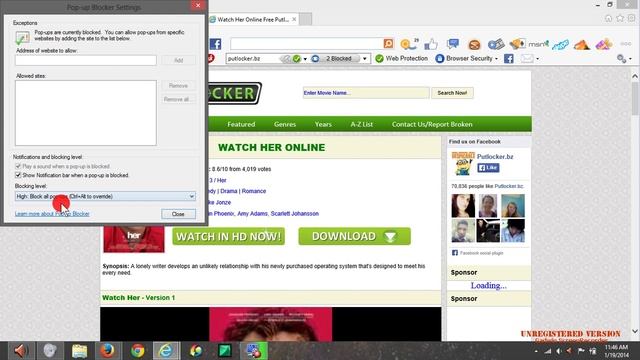Open the Featured menu item
This screenshot has height=360, width=640.
[x=241, y=124]
